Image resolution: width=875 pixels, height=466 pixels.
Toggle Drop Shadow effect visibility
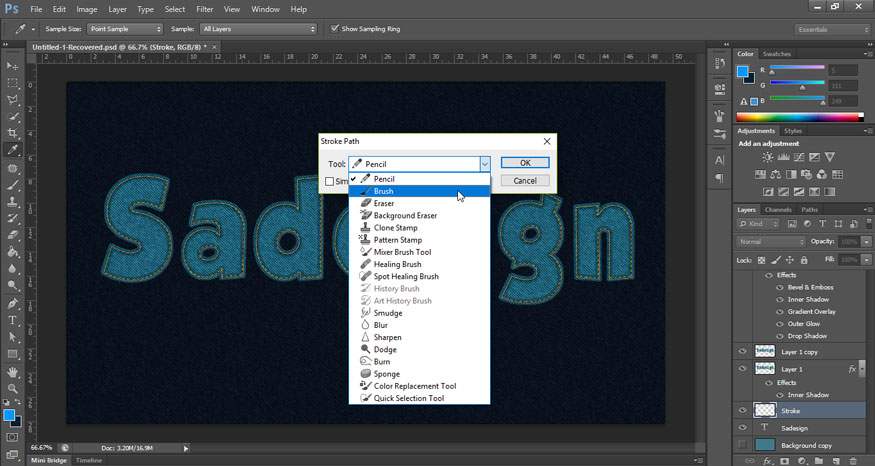[780, 336]
